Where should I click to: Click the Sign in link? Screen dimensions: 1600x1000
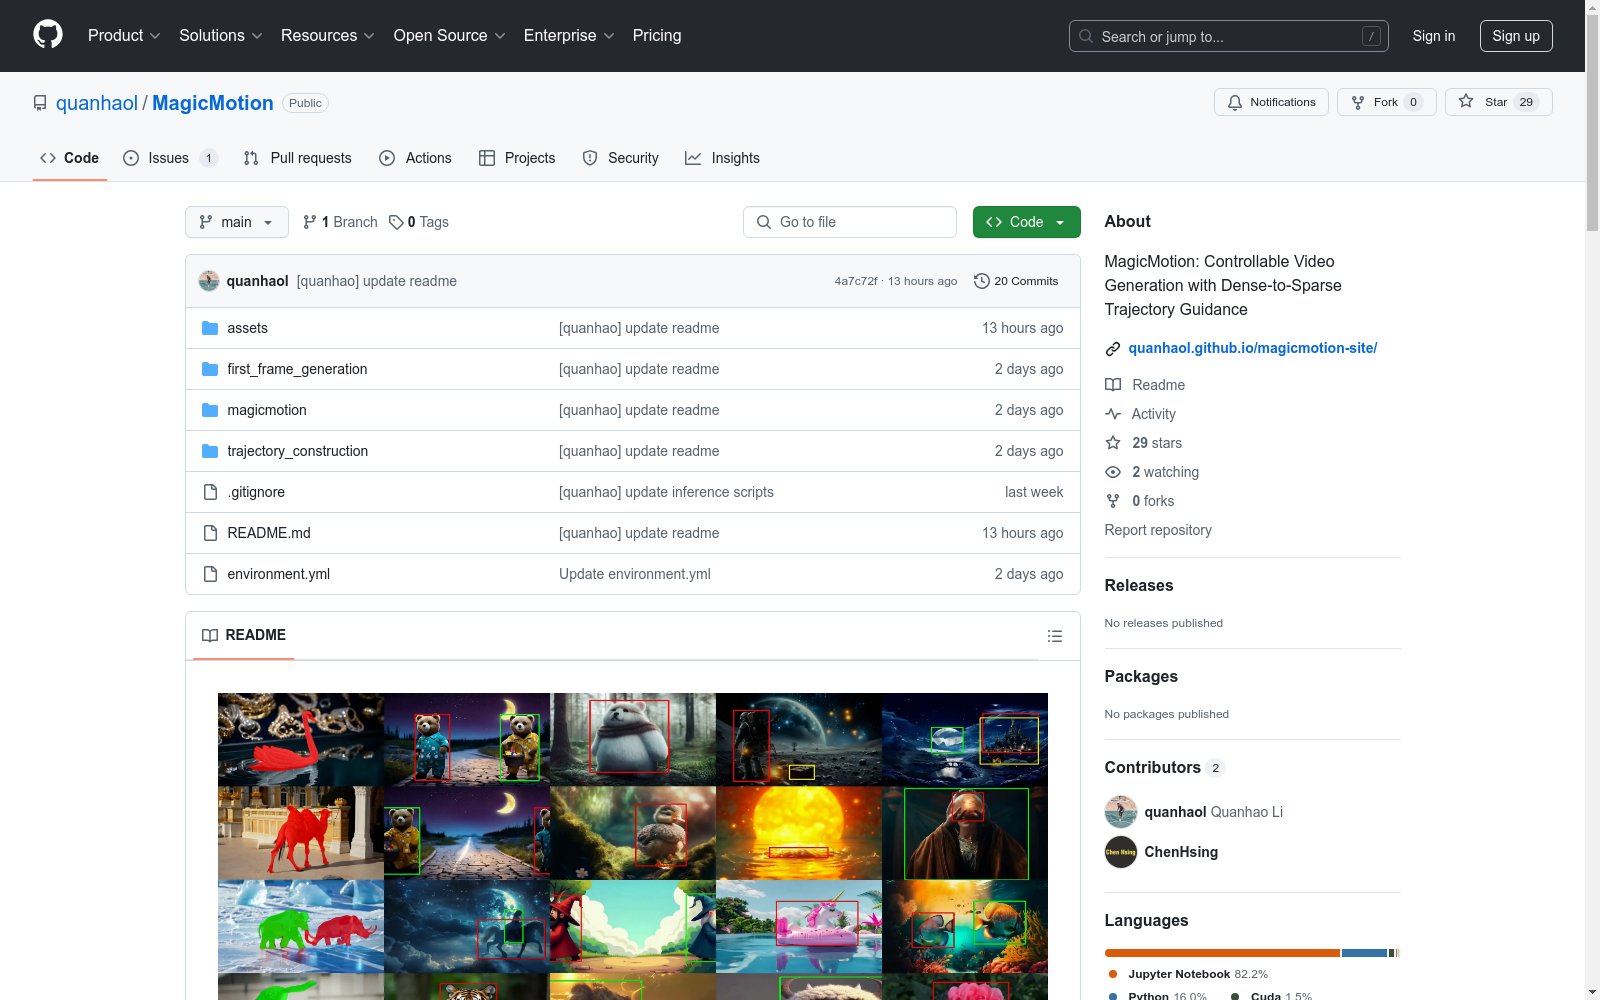point(1434,36)
